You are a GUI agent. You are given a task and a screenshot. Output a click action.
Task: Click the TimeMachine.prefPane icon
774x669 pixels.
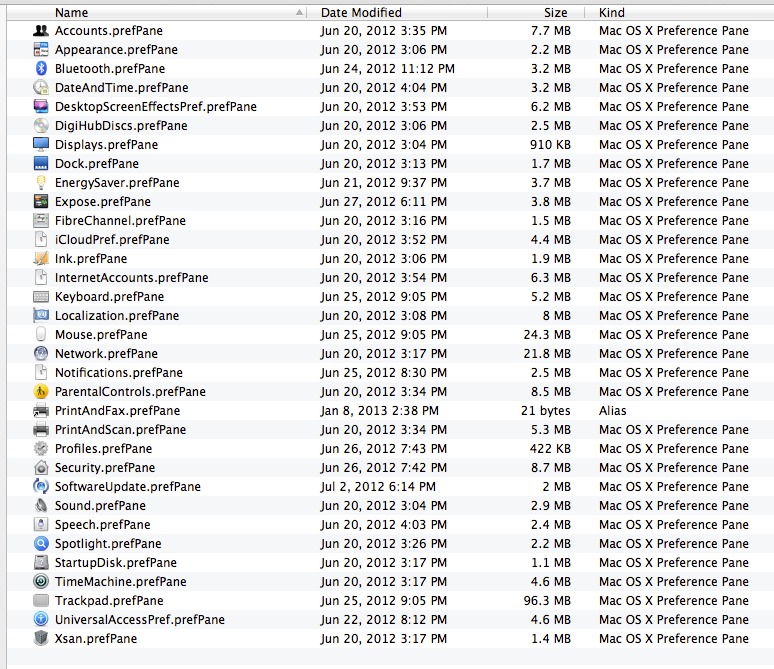41,582
